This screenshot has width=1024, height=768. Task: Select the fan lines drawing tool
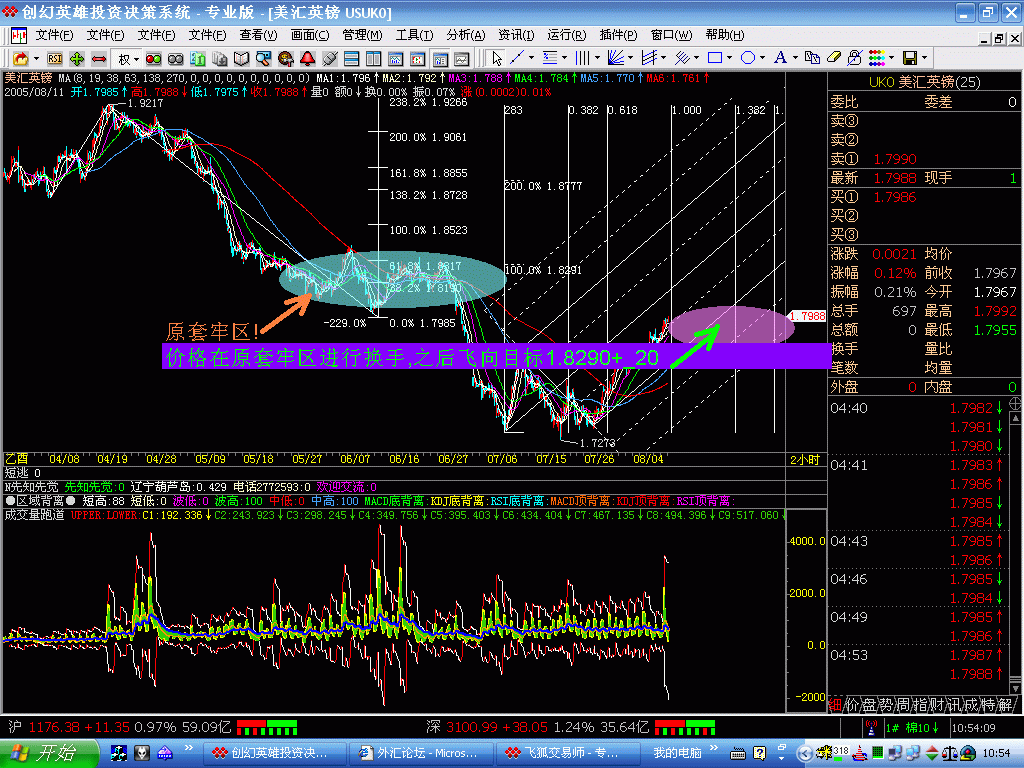(615, 58)
